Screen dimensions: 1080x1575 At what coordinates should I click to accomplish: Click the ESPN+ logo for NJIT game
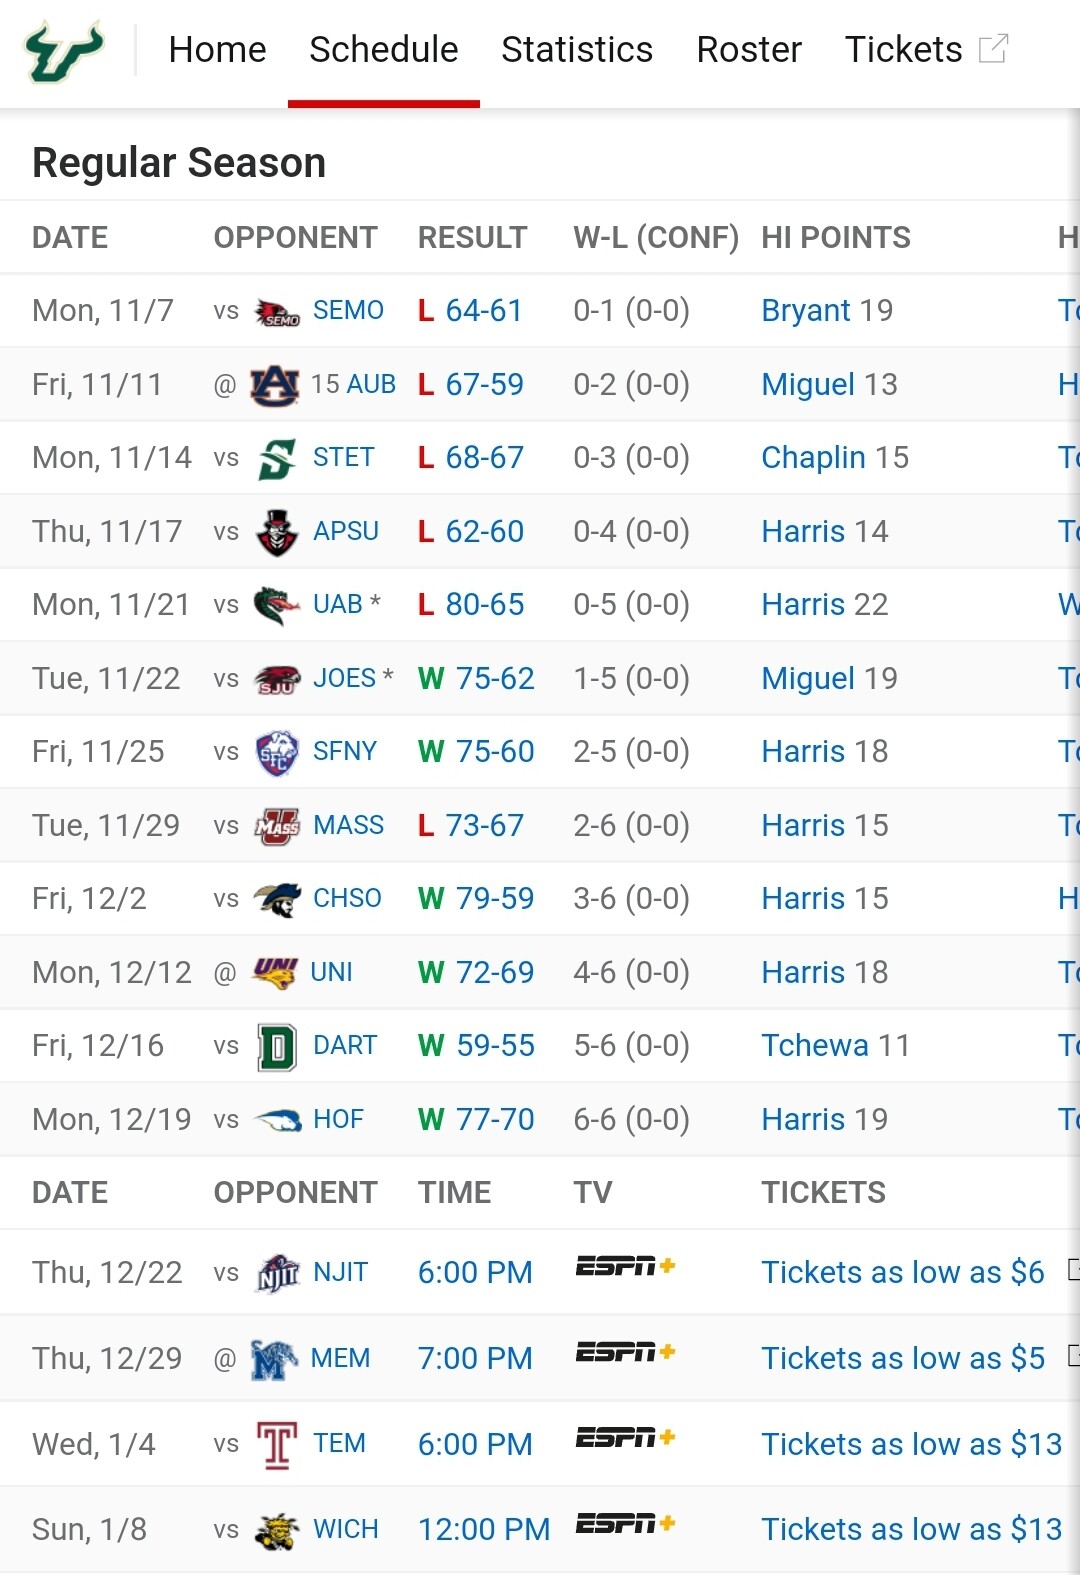(x=626, y=1267)
